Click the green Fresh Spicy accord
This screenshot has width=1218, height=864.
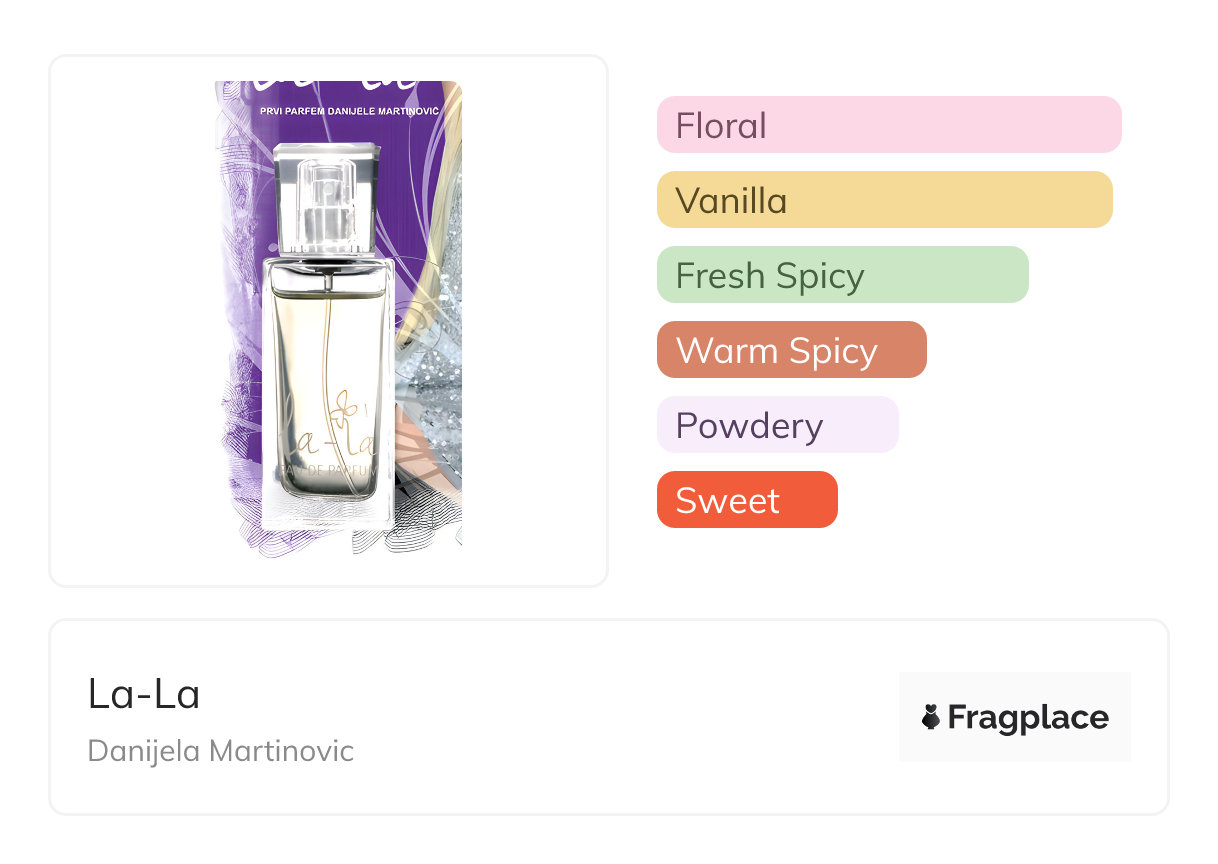pos(842,275)
